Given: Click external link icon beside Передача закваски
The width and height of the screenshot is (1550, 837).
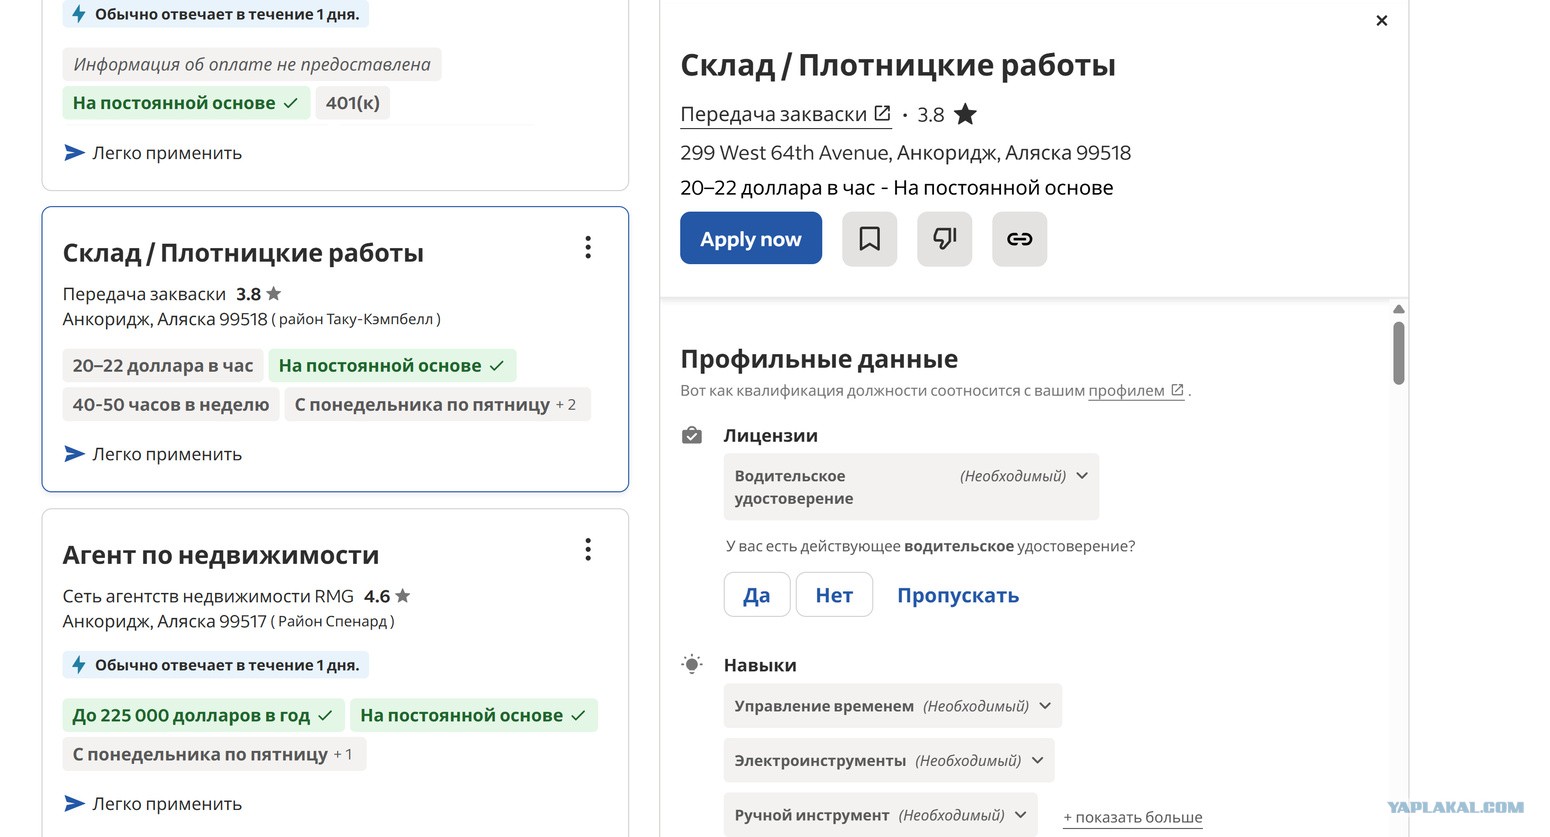Looking at the screenshot, I should [x=882, y=113].
